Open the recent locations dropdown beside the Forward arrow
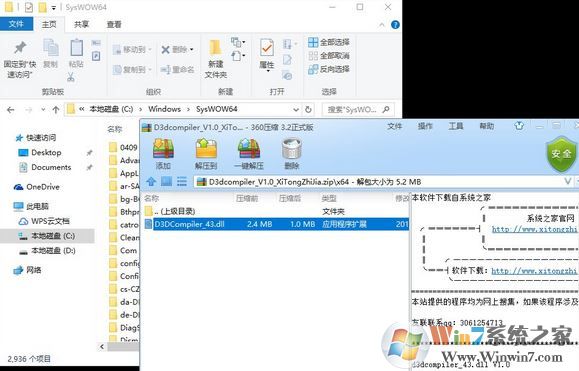Screen dimensions: 579x371 (x=43, y=110)
